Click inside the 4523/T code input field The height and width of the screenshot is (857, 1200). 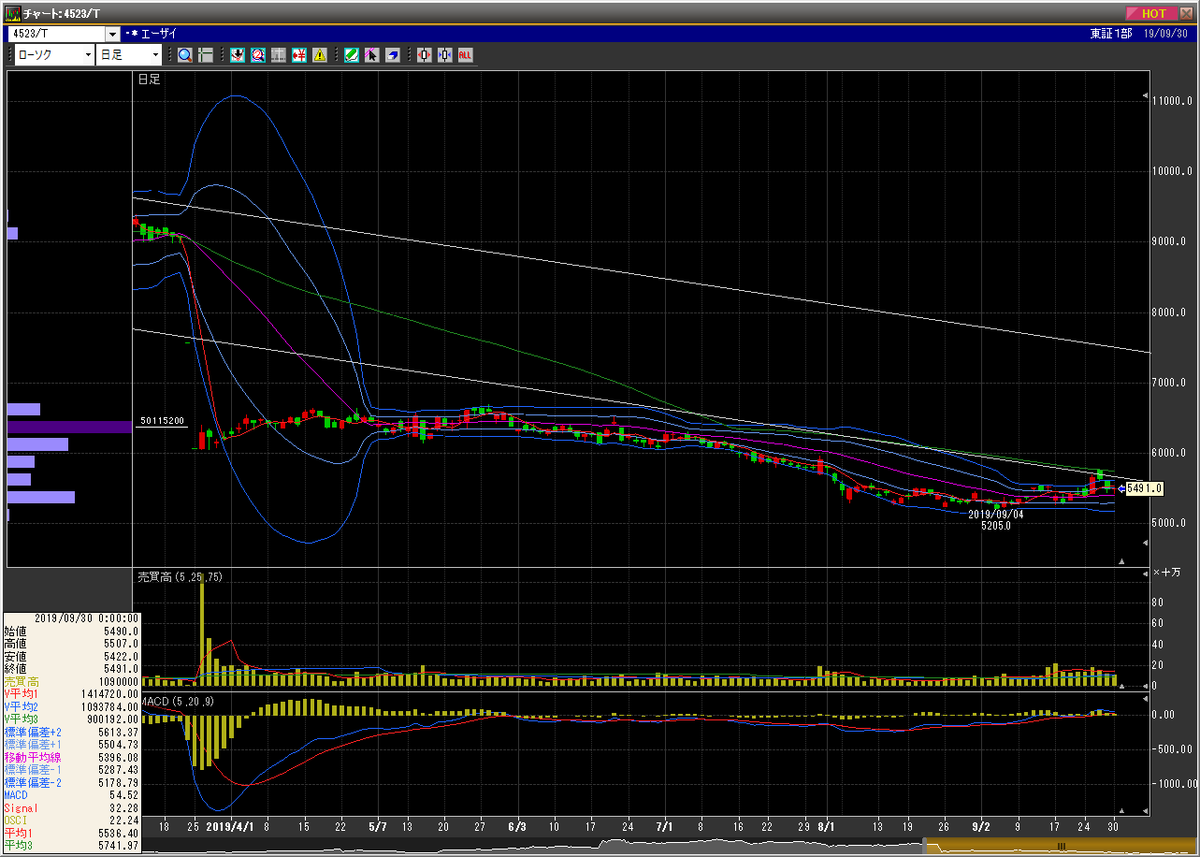56,34
